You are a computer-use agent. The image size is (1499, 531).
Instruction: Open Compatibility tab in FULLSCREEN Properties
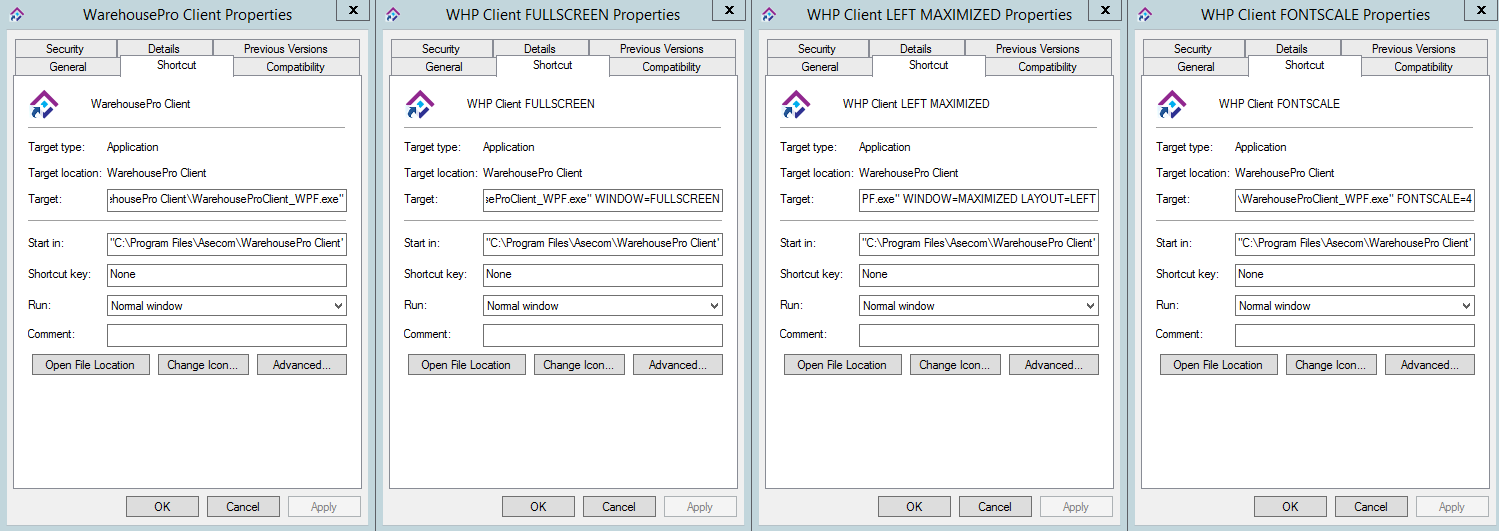click(671, 67)
